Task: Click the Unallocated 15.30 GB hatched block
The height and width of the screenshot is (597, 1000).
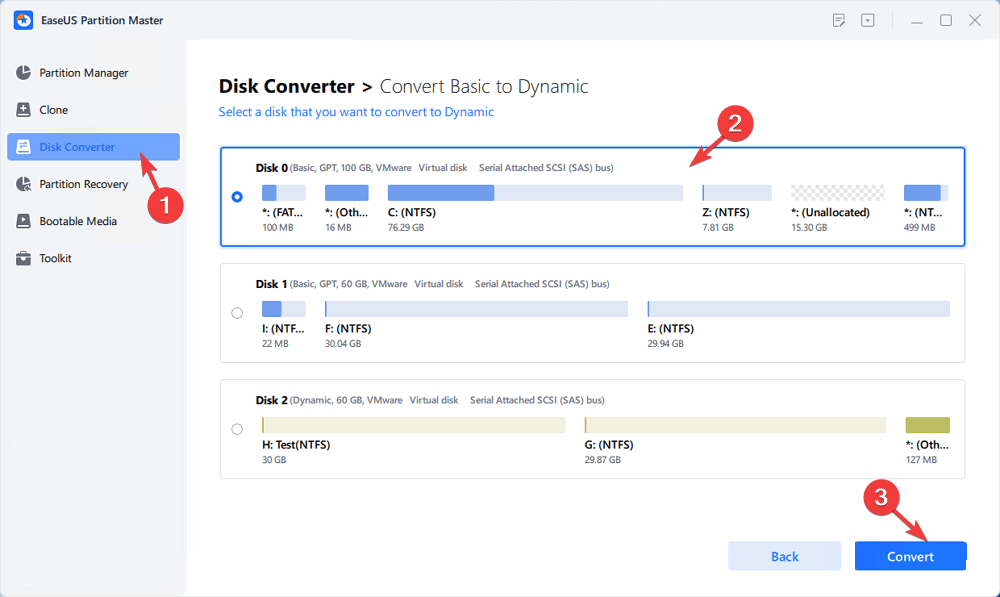Action: [837, 193]
